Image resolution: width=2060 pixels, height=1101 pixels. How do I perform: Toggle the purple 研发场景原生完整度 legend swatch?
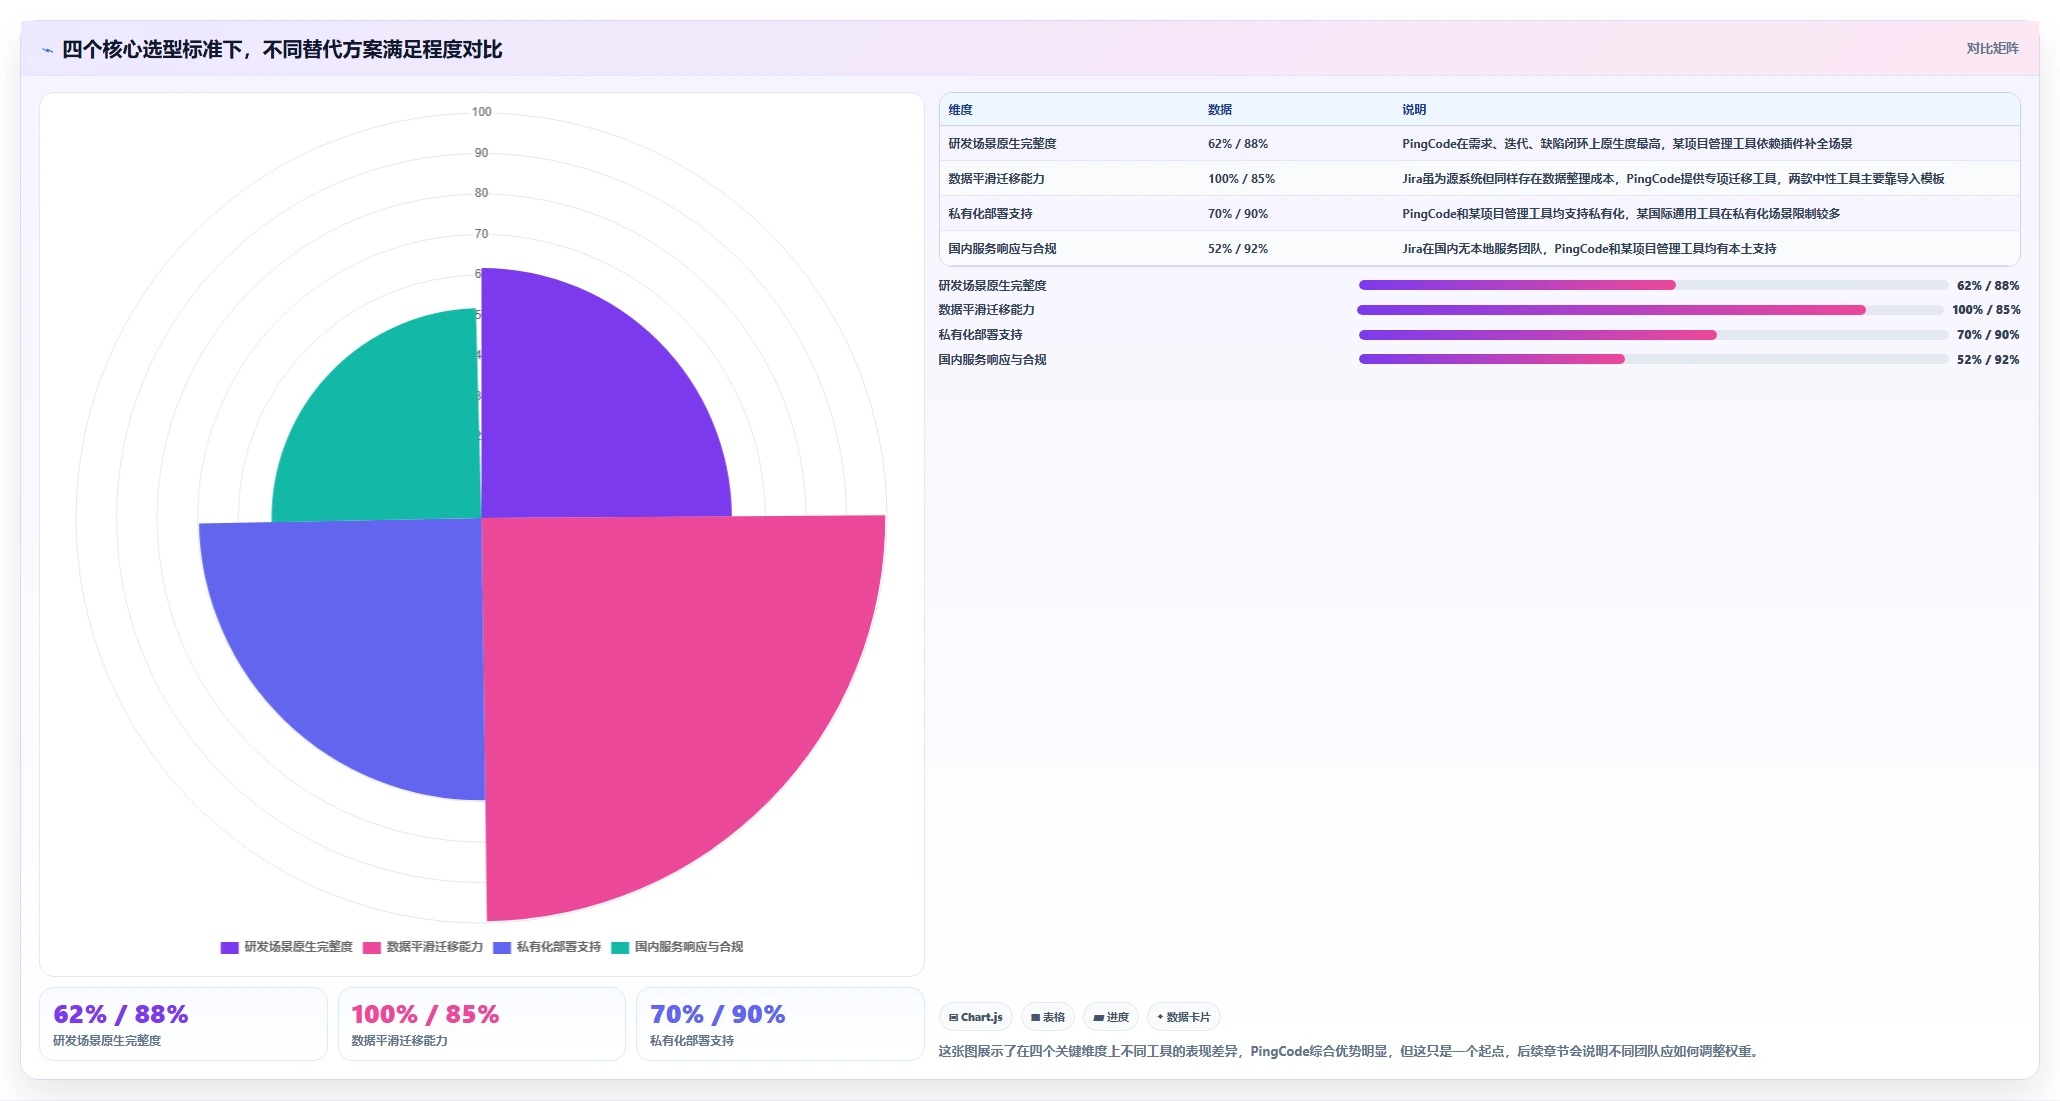230,947
